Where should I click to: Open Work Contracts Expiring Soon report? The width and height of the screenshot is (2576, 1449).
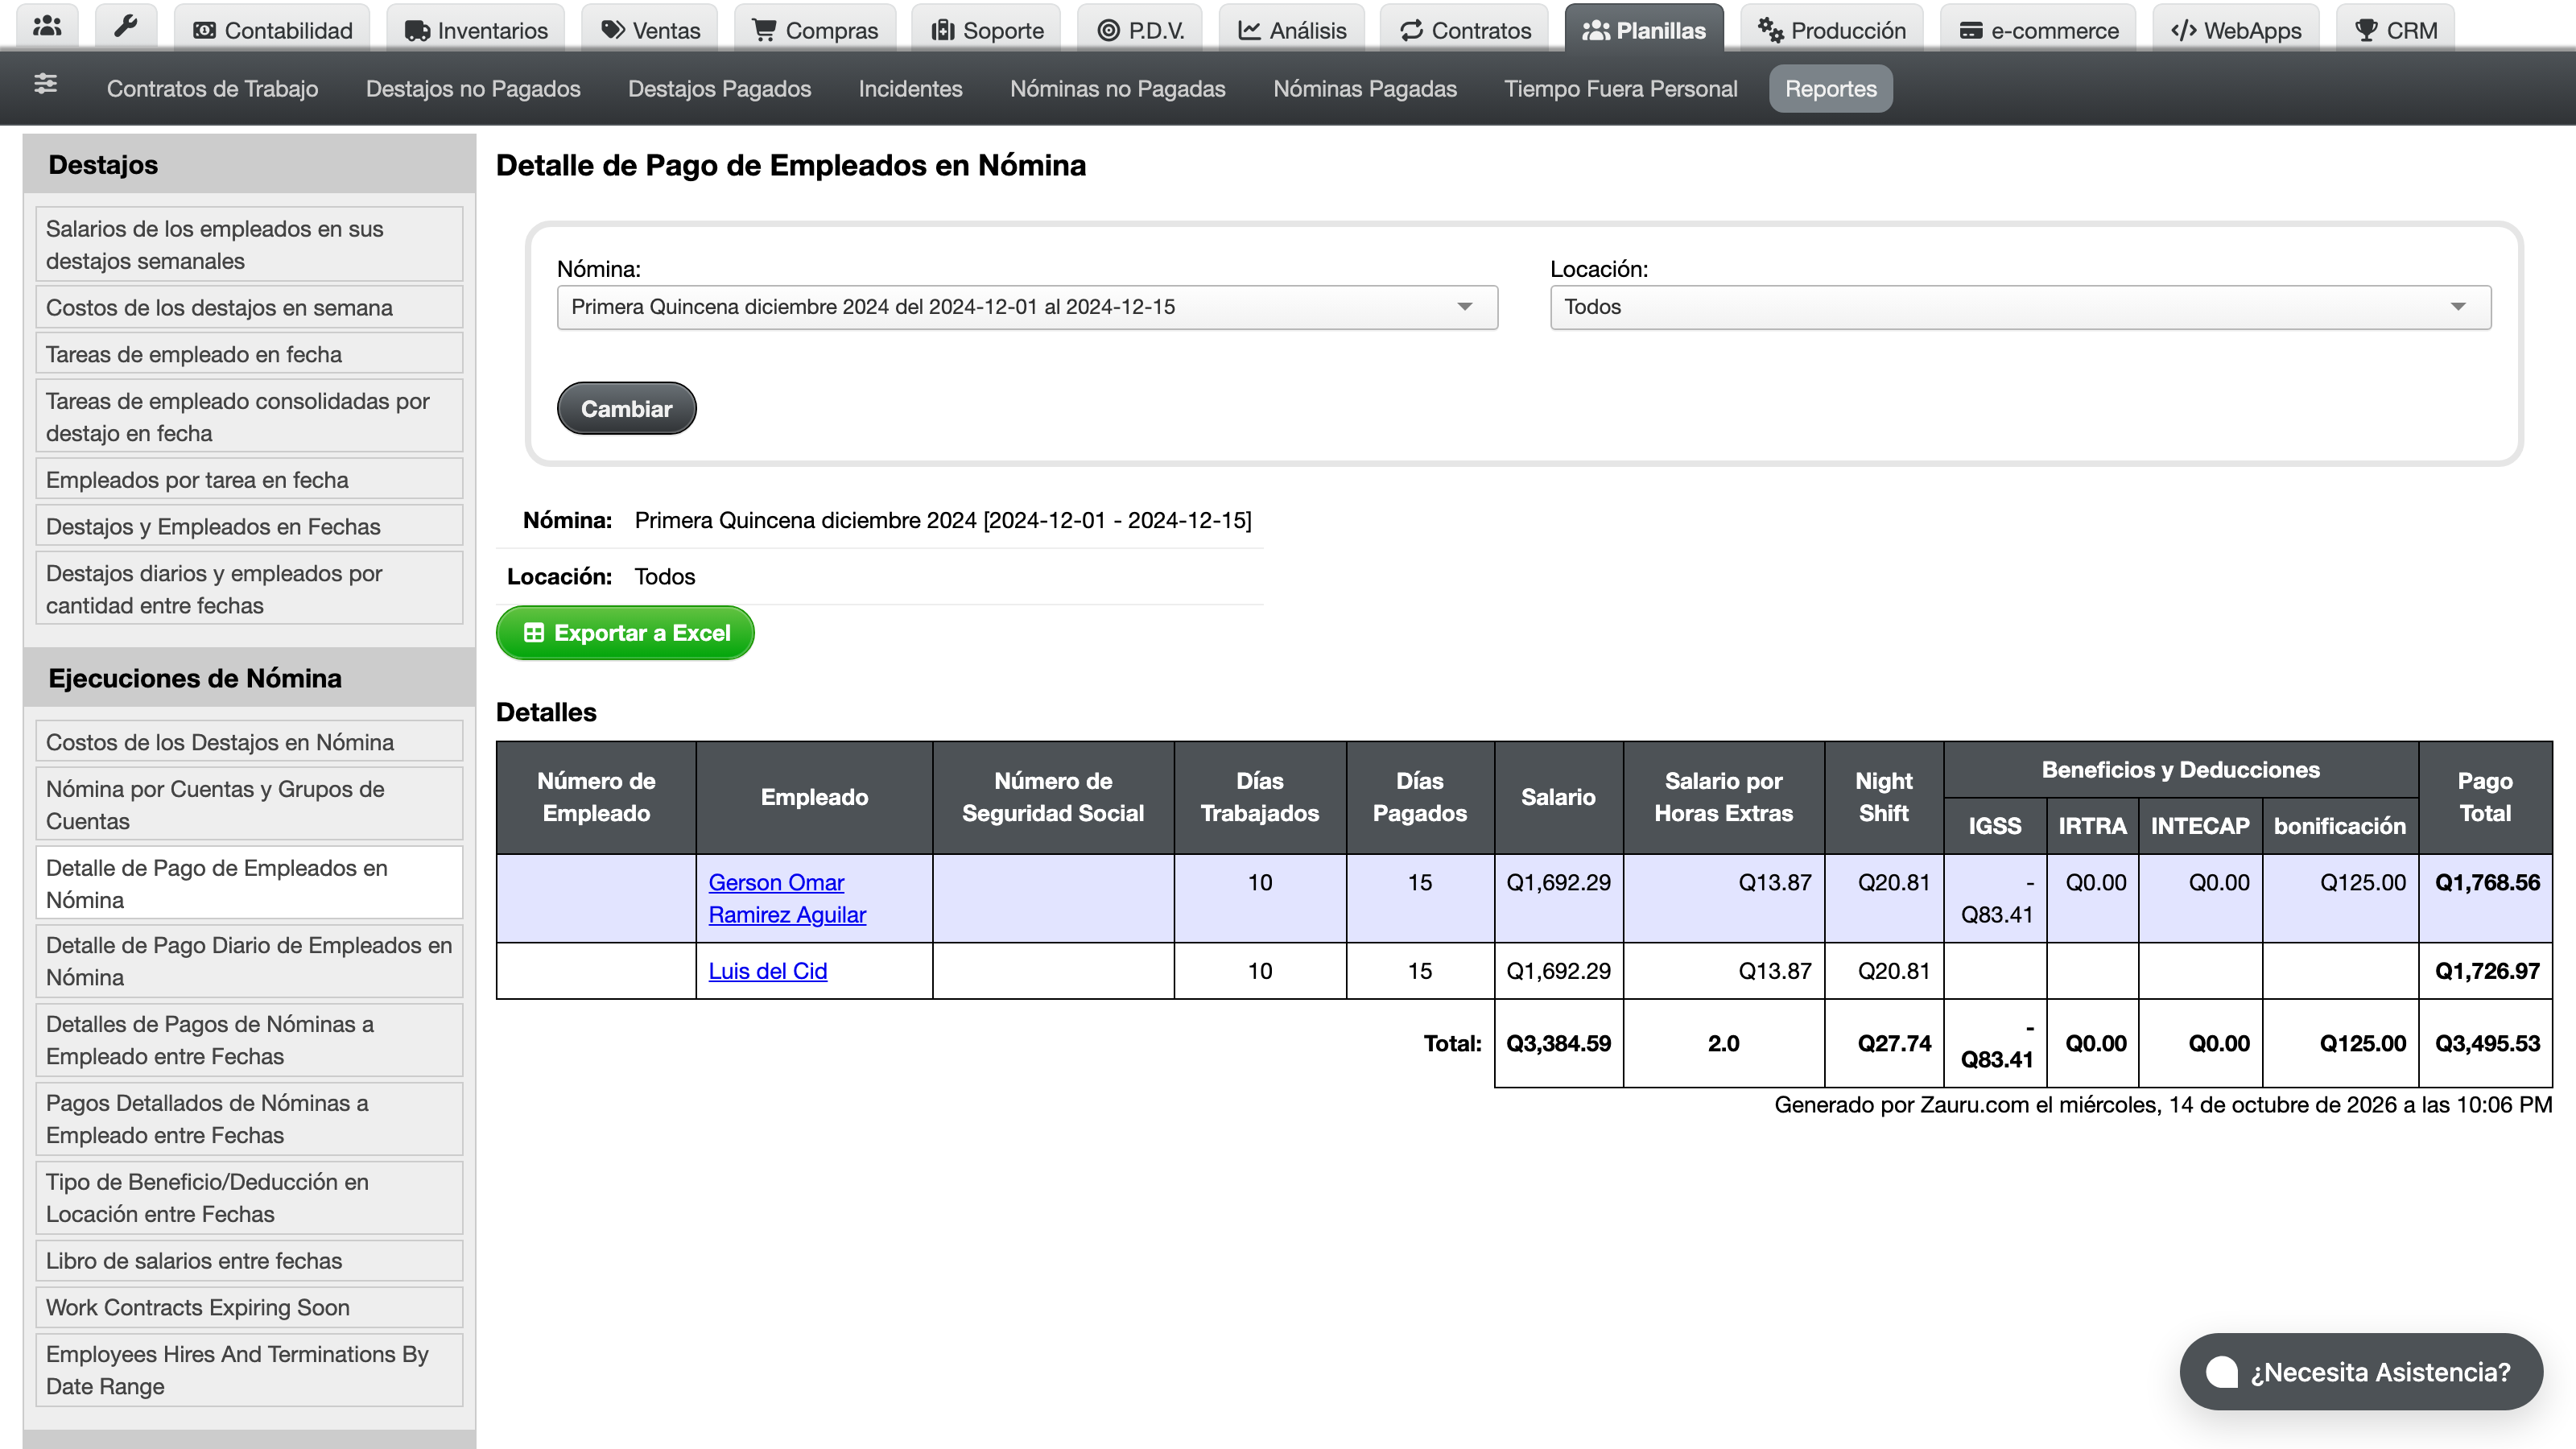pyautogui.click(x=249, y=1308)
